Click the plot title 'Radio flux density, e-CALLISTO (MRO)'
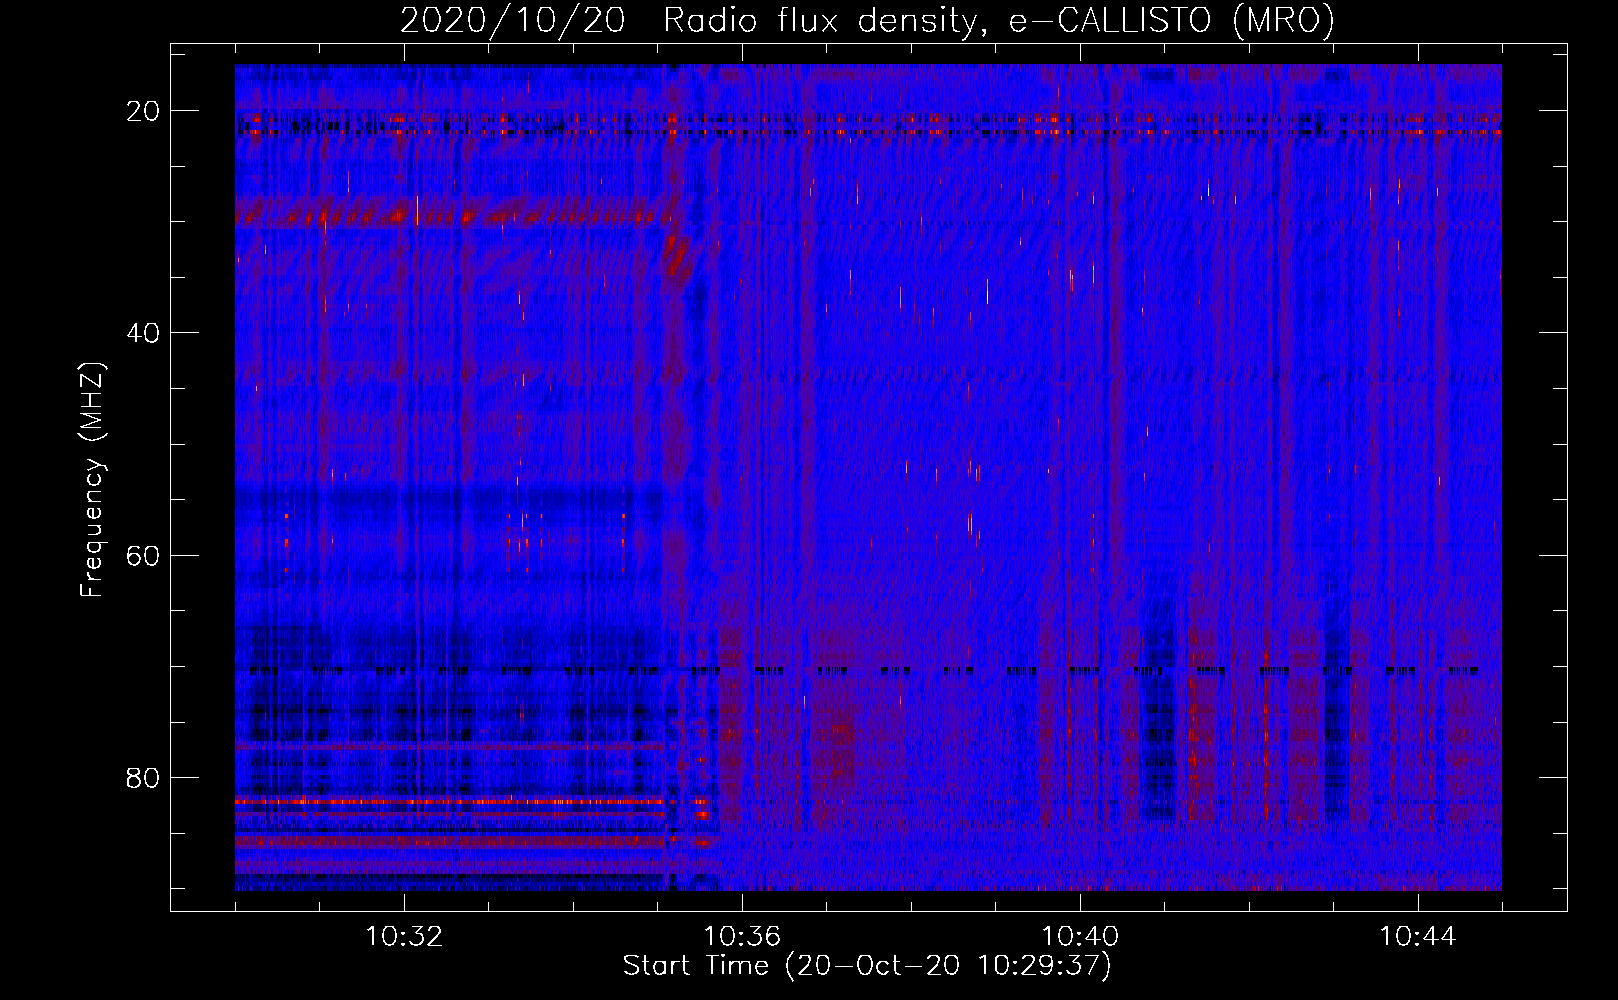Viewport: 1618px width, 1000px height. (999, 20)
